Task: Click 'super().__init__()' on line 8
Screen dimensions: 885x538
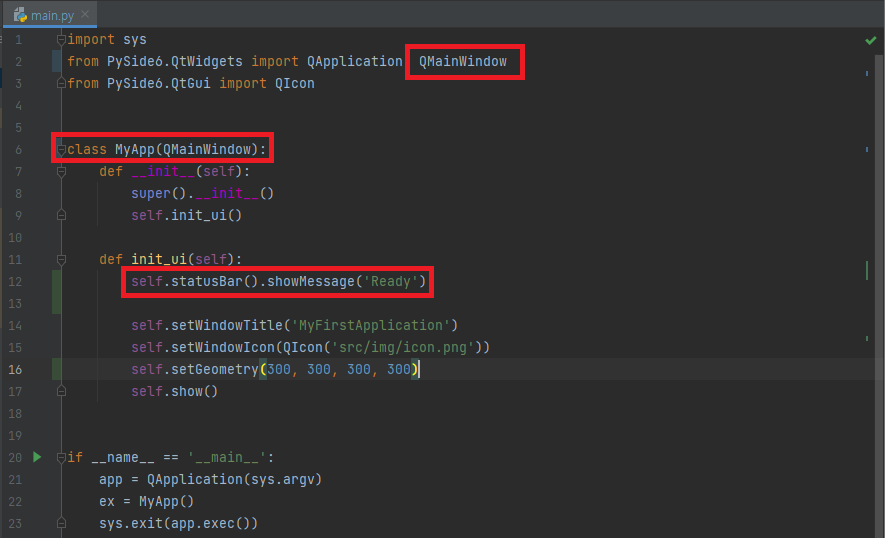Action: [x=203, y=194]
